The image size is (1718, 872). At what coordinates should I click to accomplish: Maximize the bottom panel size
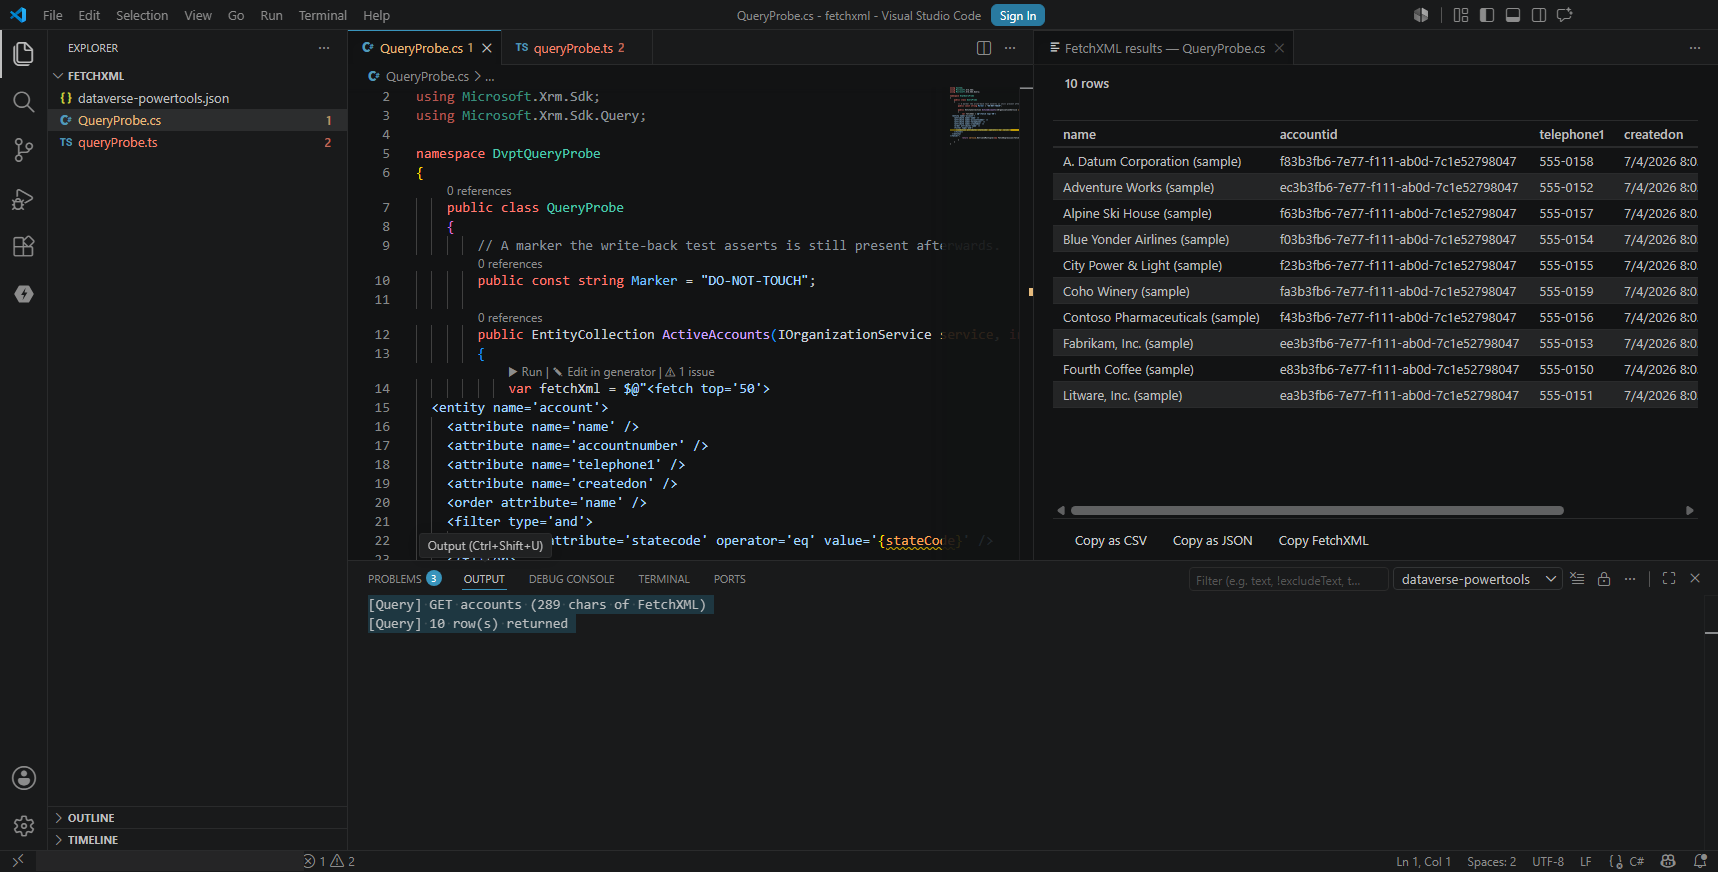coord(1669,579)
